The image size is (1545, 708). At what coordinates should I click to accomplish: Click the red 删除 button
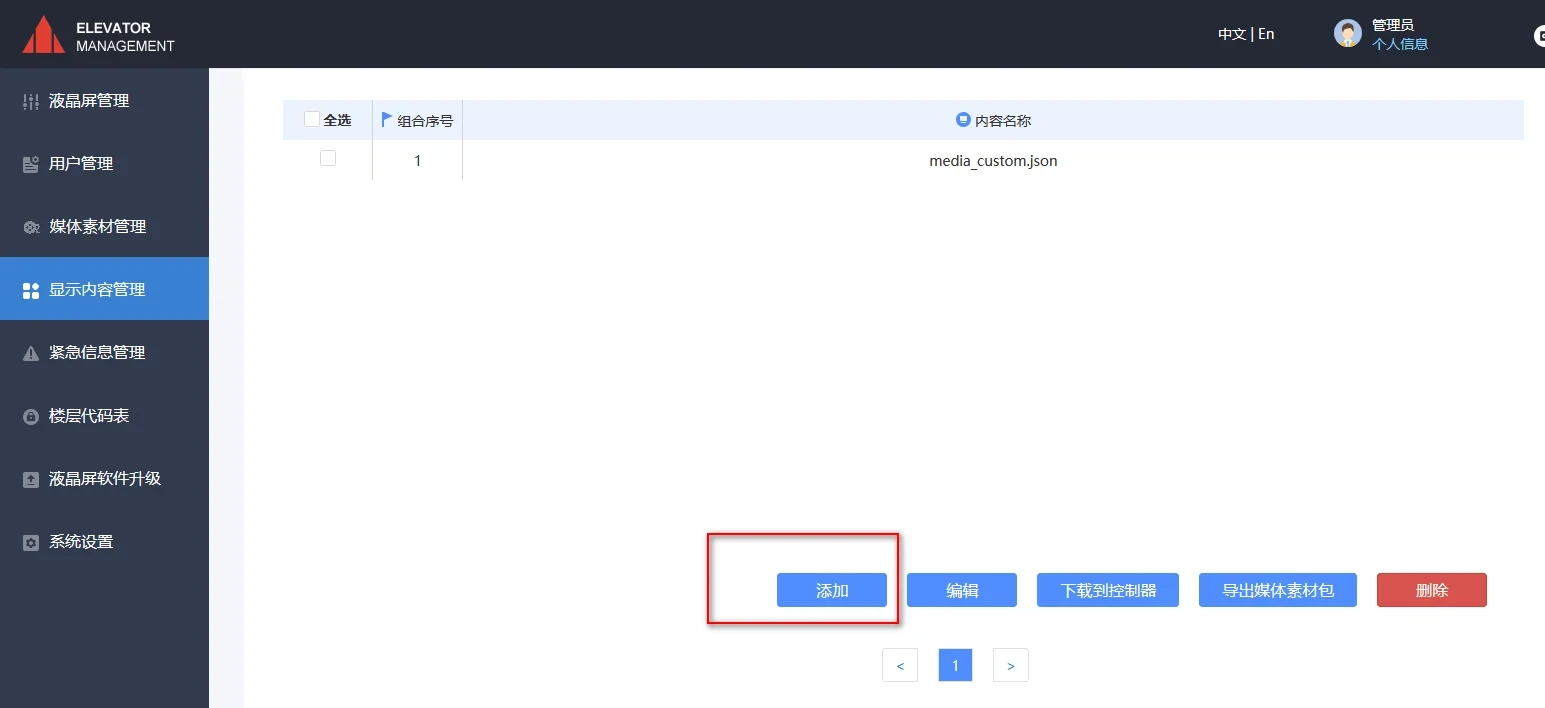(x=1432, y=590)
